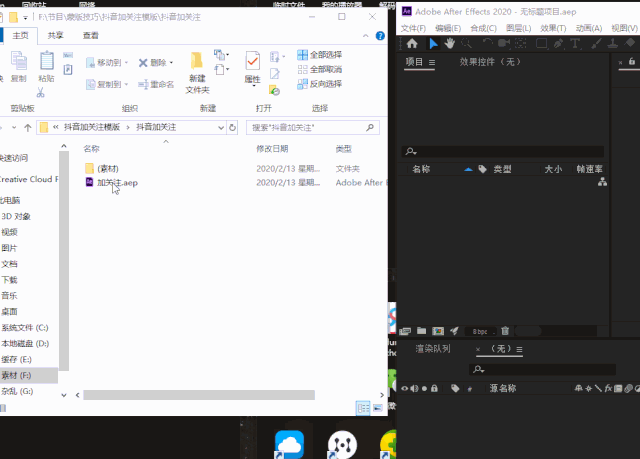Image resolution: width=640 pixels, height=459 pixels.
Task: Switch to the Render Queue tab
Action: (433, 349)
